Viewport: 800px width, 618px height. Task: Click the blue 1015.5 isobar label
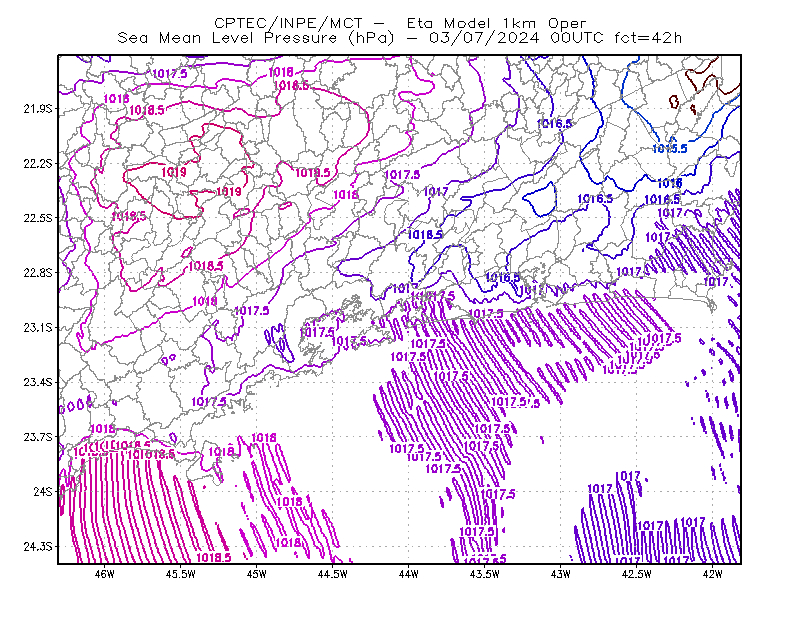click(669, 149)
